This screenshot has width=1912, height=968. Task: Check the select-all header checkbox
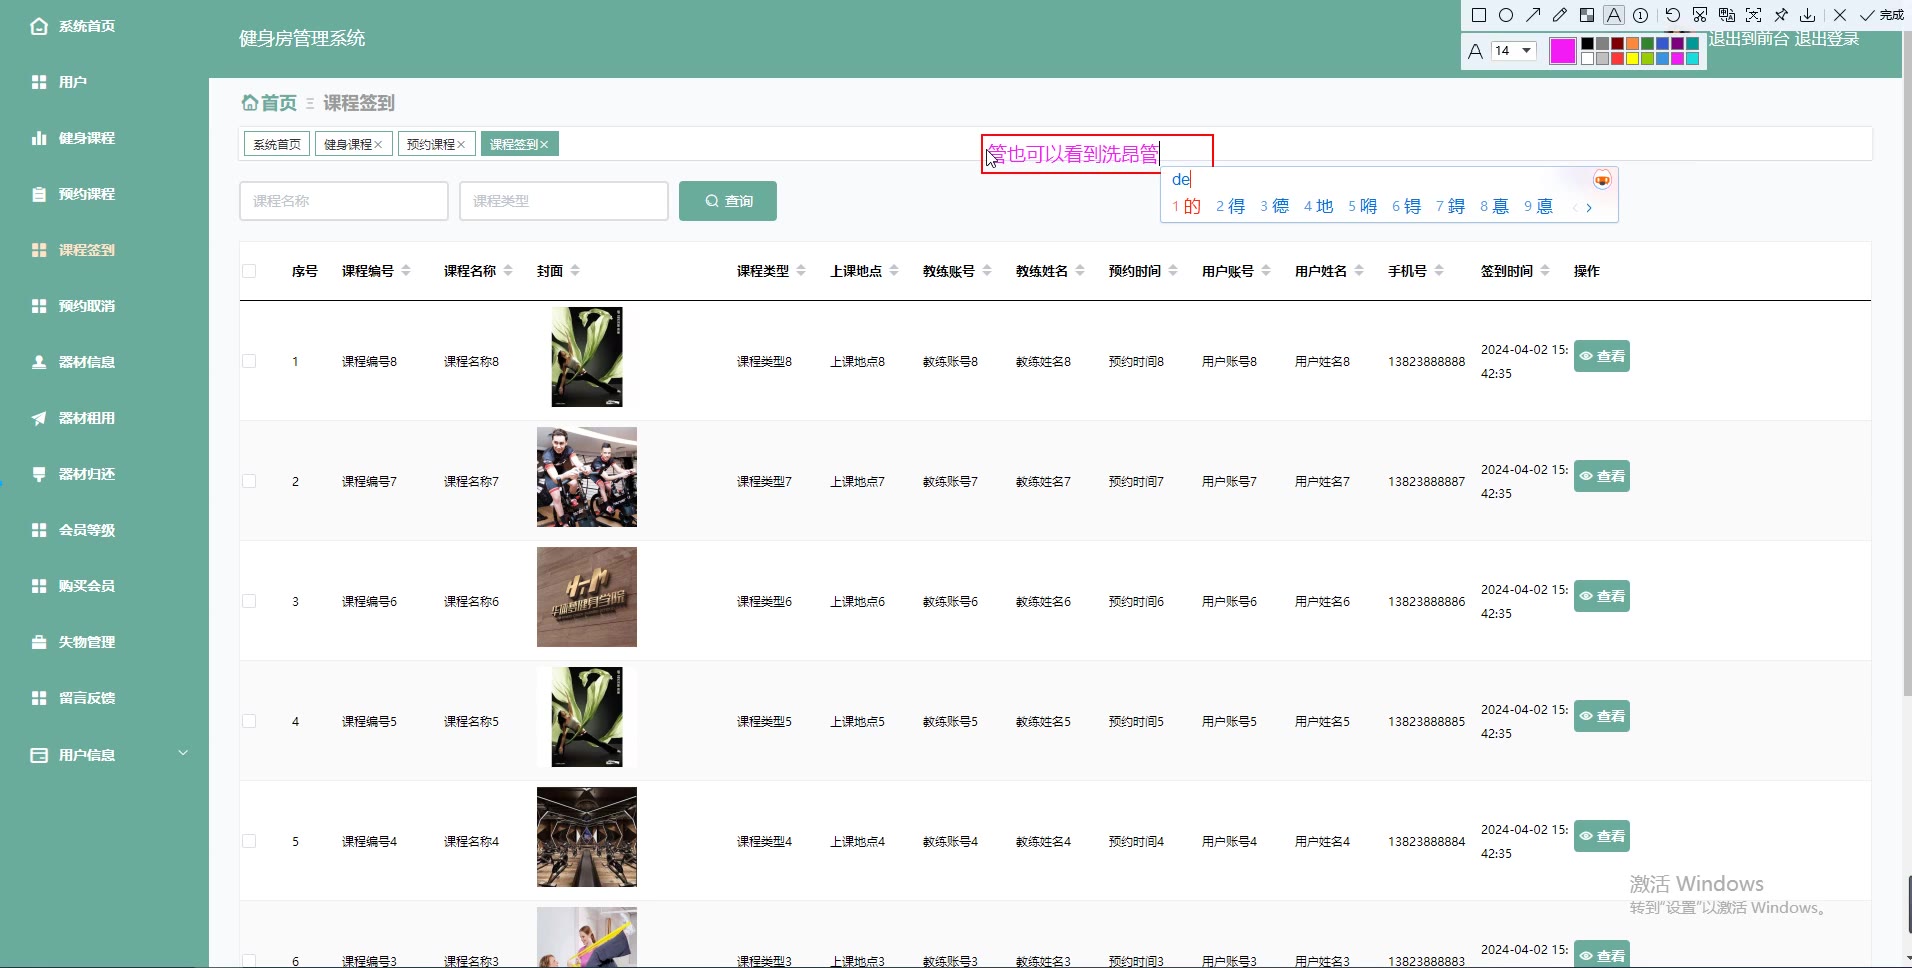[x=249, y=271]
